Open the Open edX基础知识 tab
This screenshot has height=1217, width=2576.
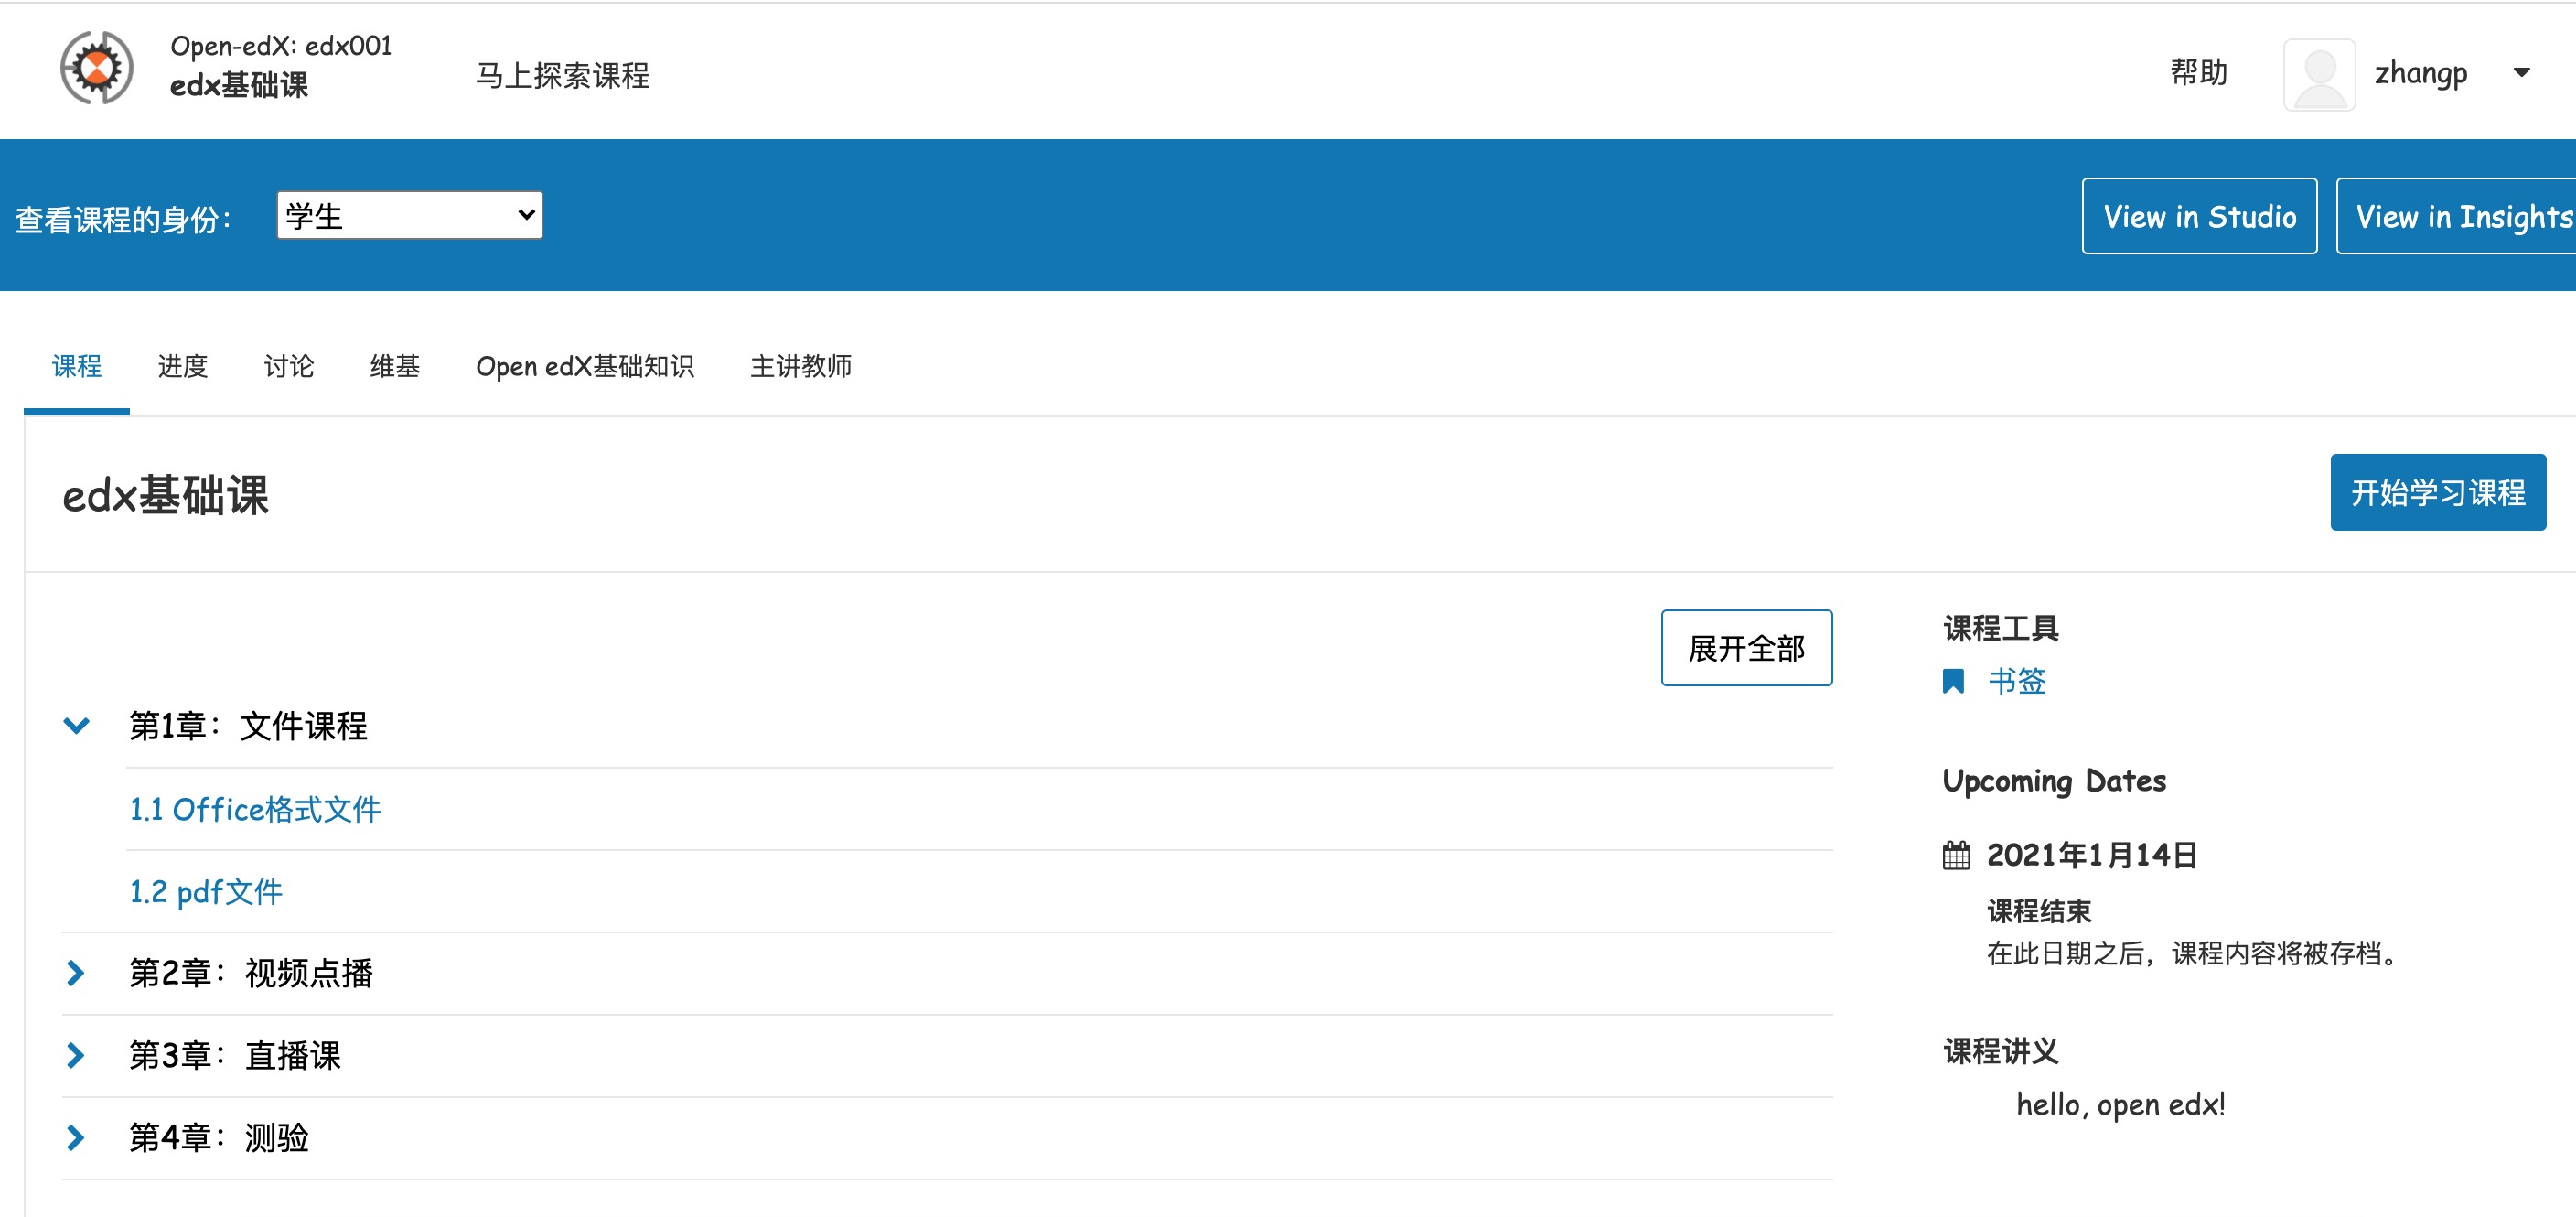coord(585,367)
